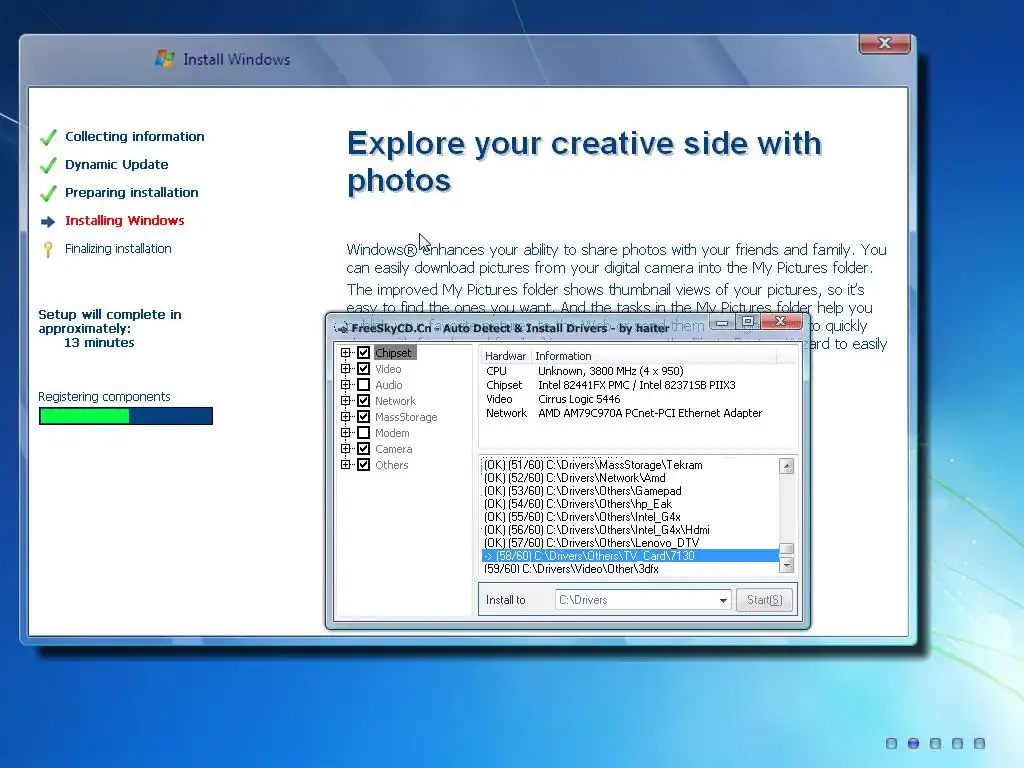Click the Start(S) button
1024x768 pixels.
tap(764, 600)
